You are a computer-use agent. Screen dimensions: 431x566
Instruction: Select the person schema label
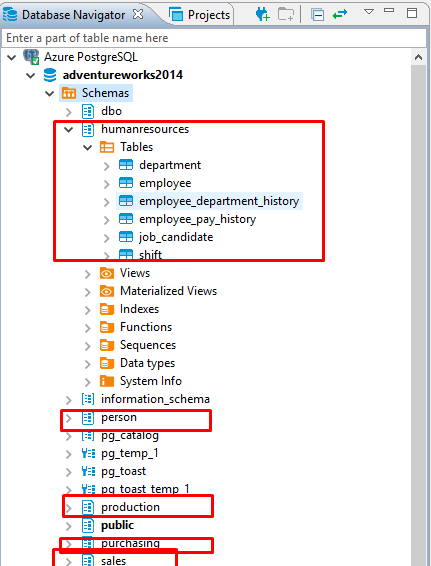point(119,418)
